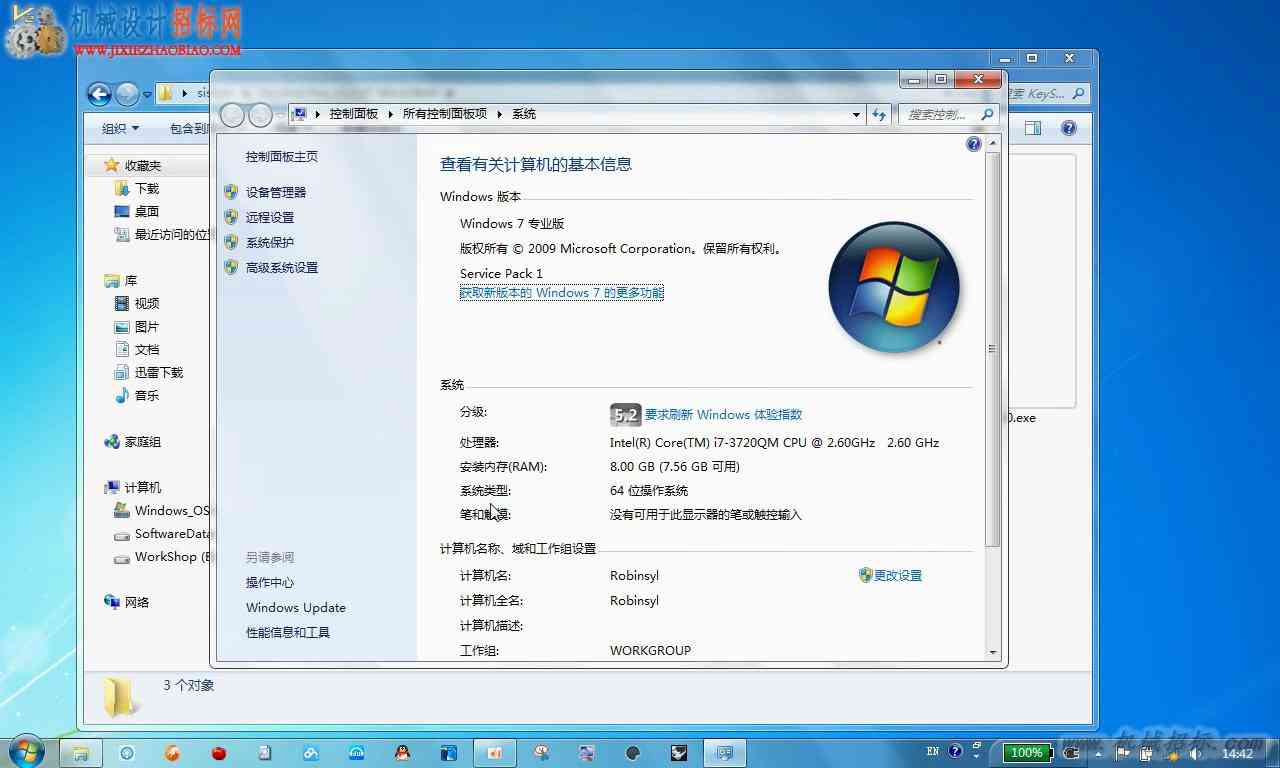This screenshot has height=768, width=1280.
Task: Select 音乐 library in Explorer sidebar
Action: tap(147, 395)
